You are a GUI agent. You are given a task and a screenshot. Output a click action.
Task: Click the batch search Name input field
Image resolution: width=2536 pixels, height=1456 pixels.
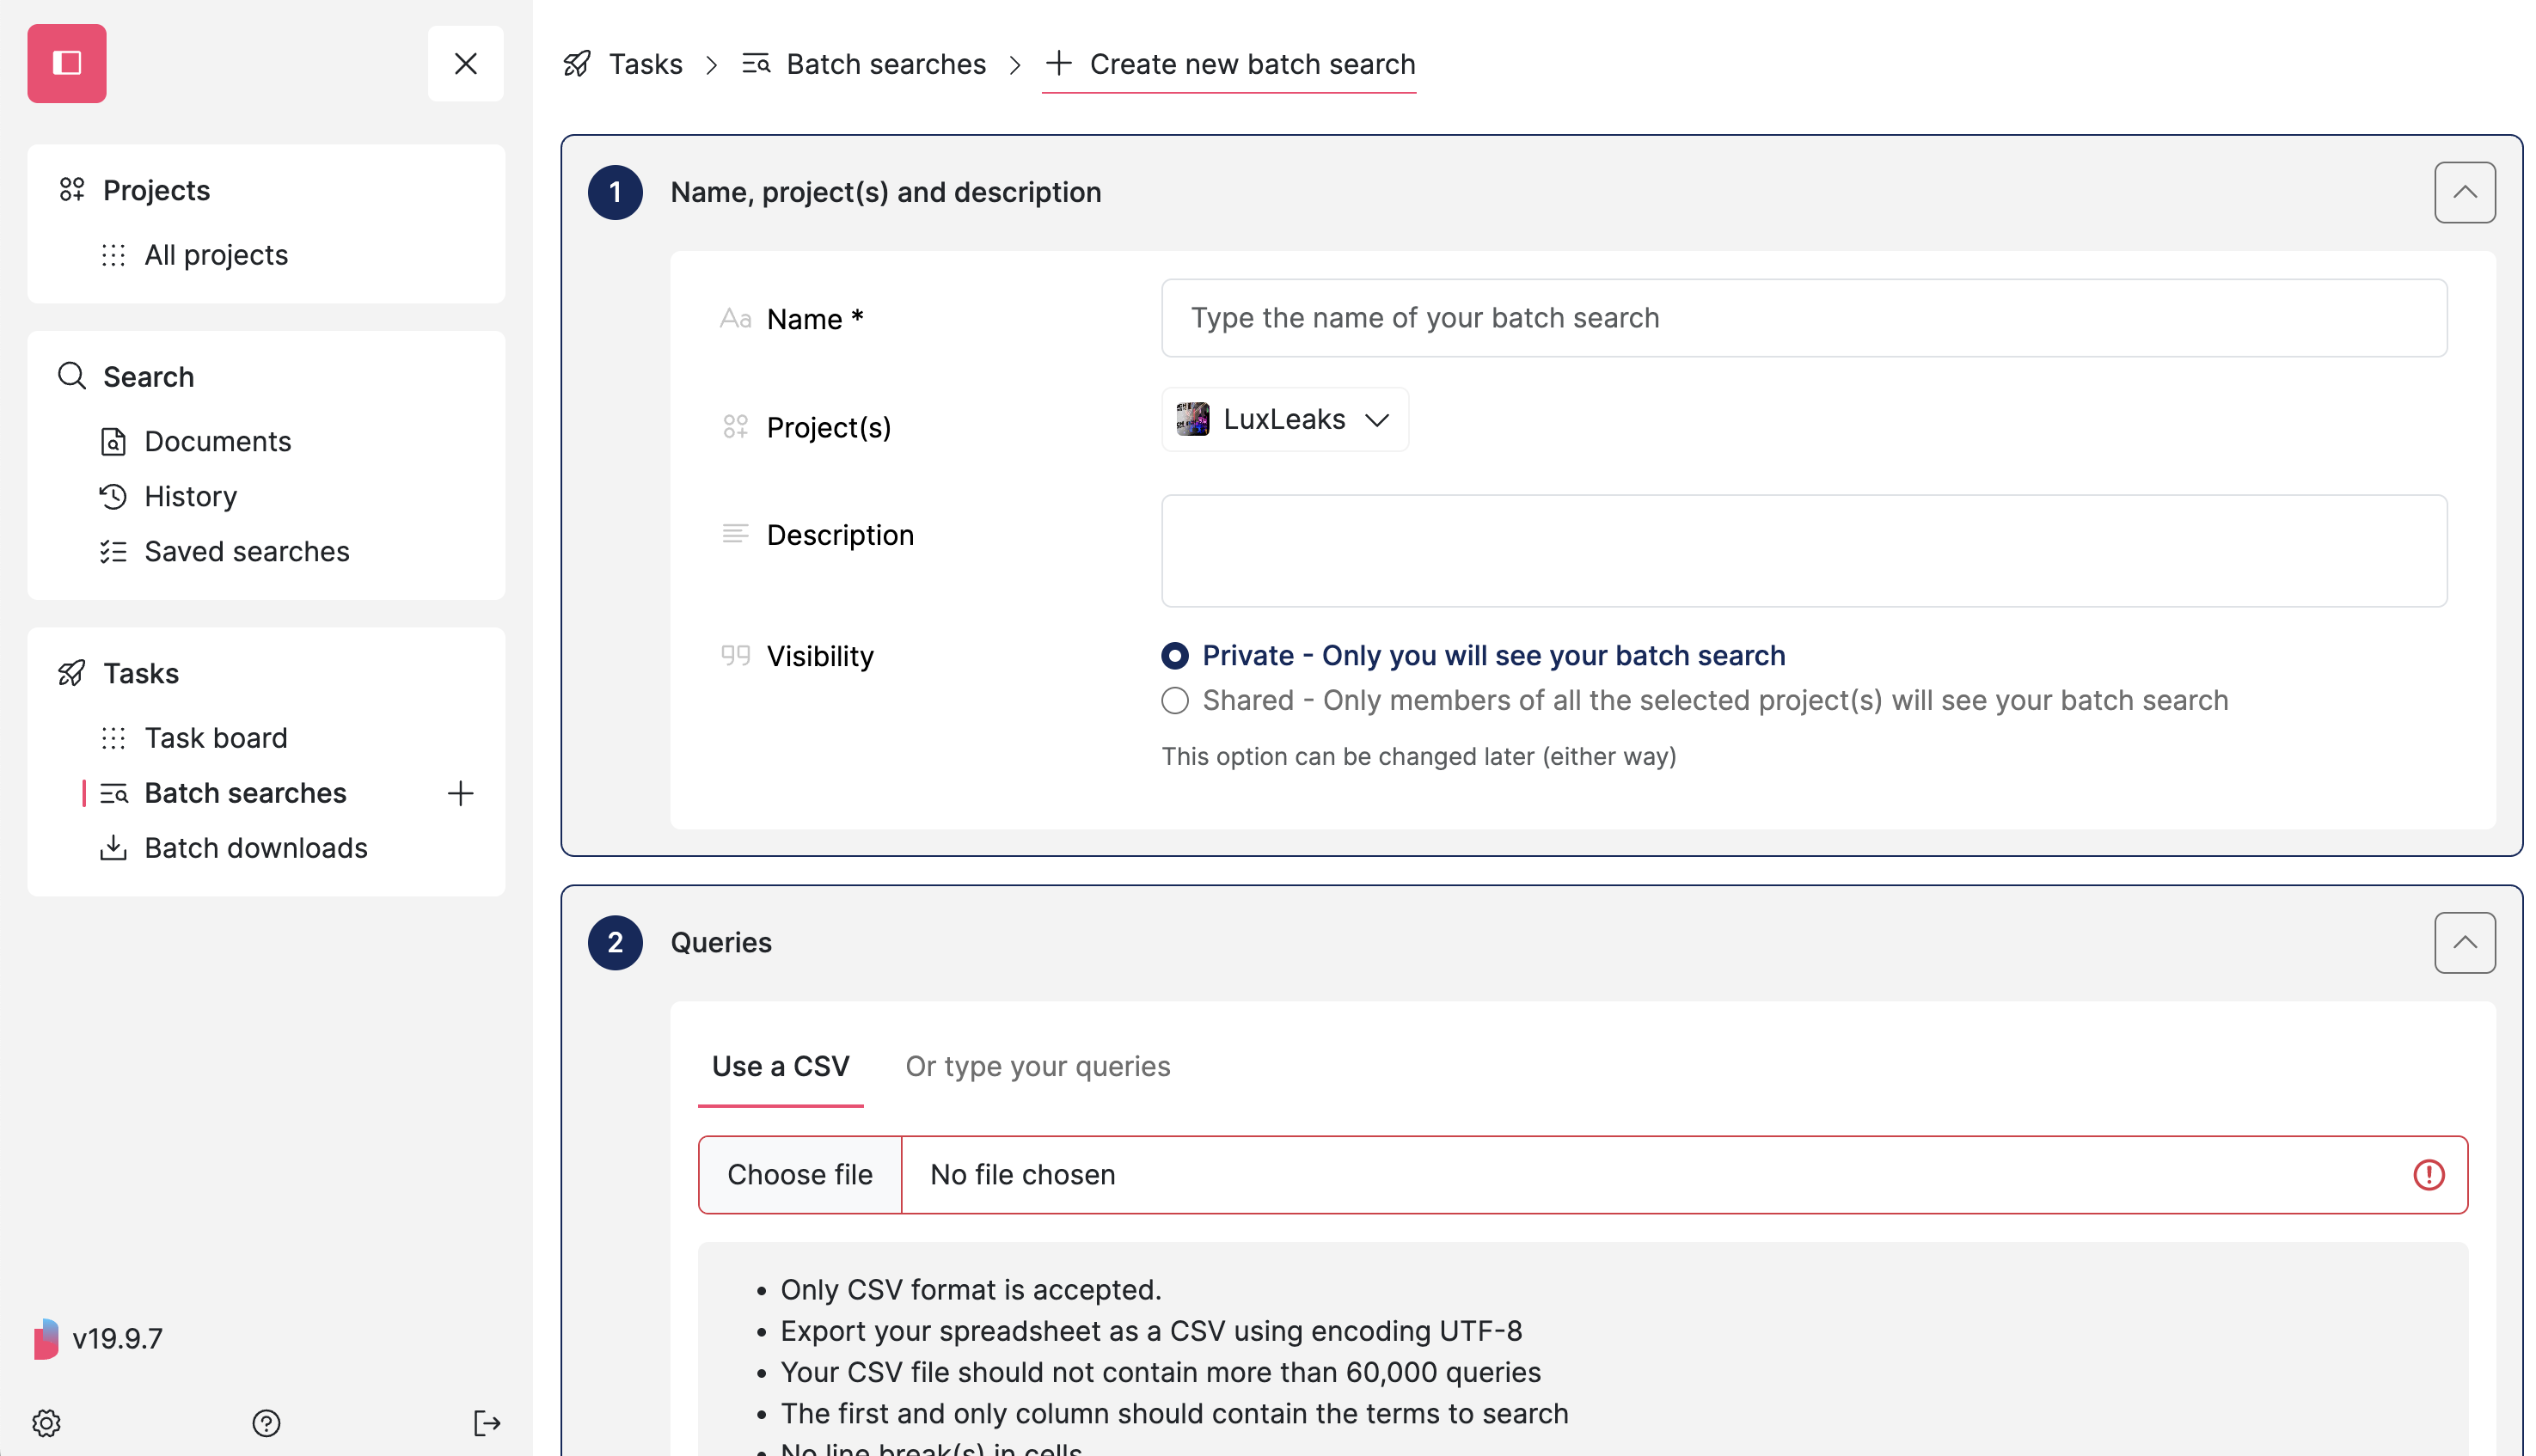(x=1800, y=318)
